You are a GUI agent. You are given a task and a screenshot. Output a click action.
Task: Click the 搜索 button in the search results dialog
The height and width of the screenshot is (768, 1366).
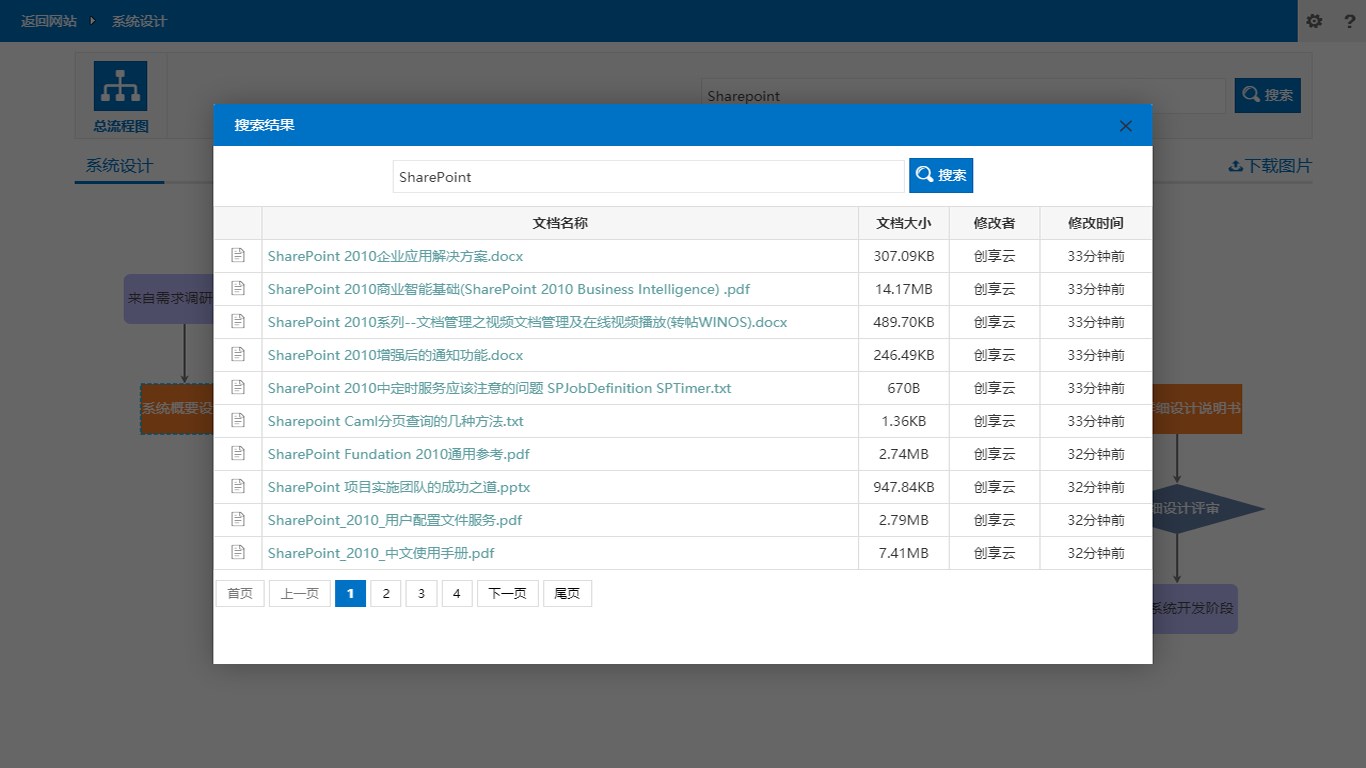941,175
